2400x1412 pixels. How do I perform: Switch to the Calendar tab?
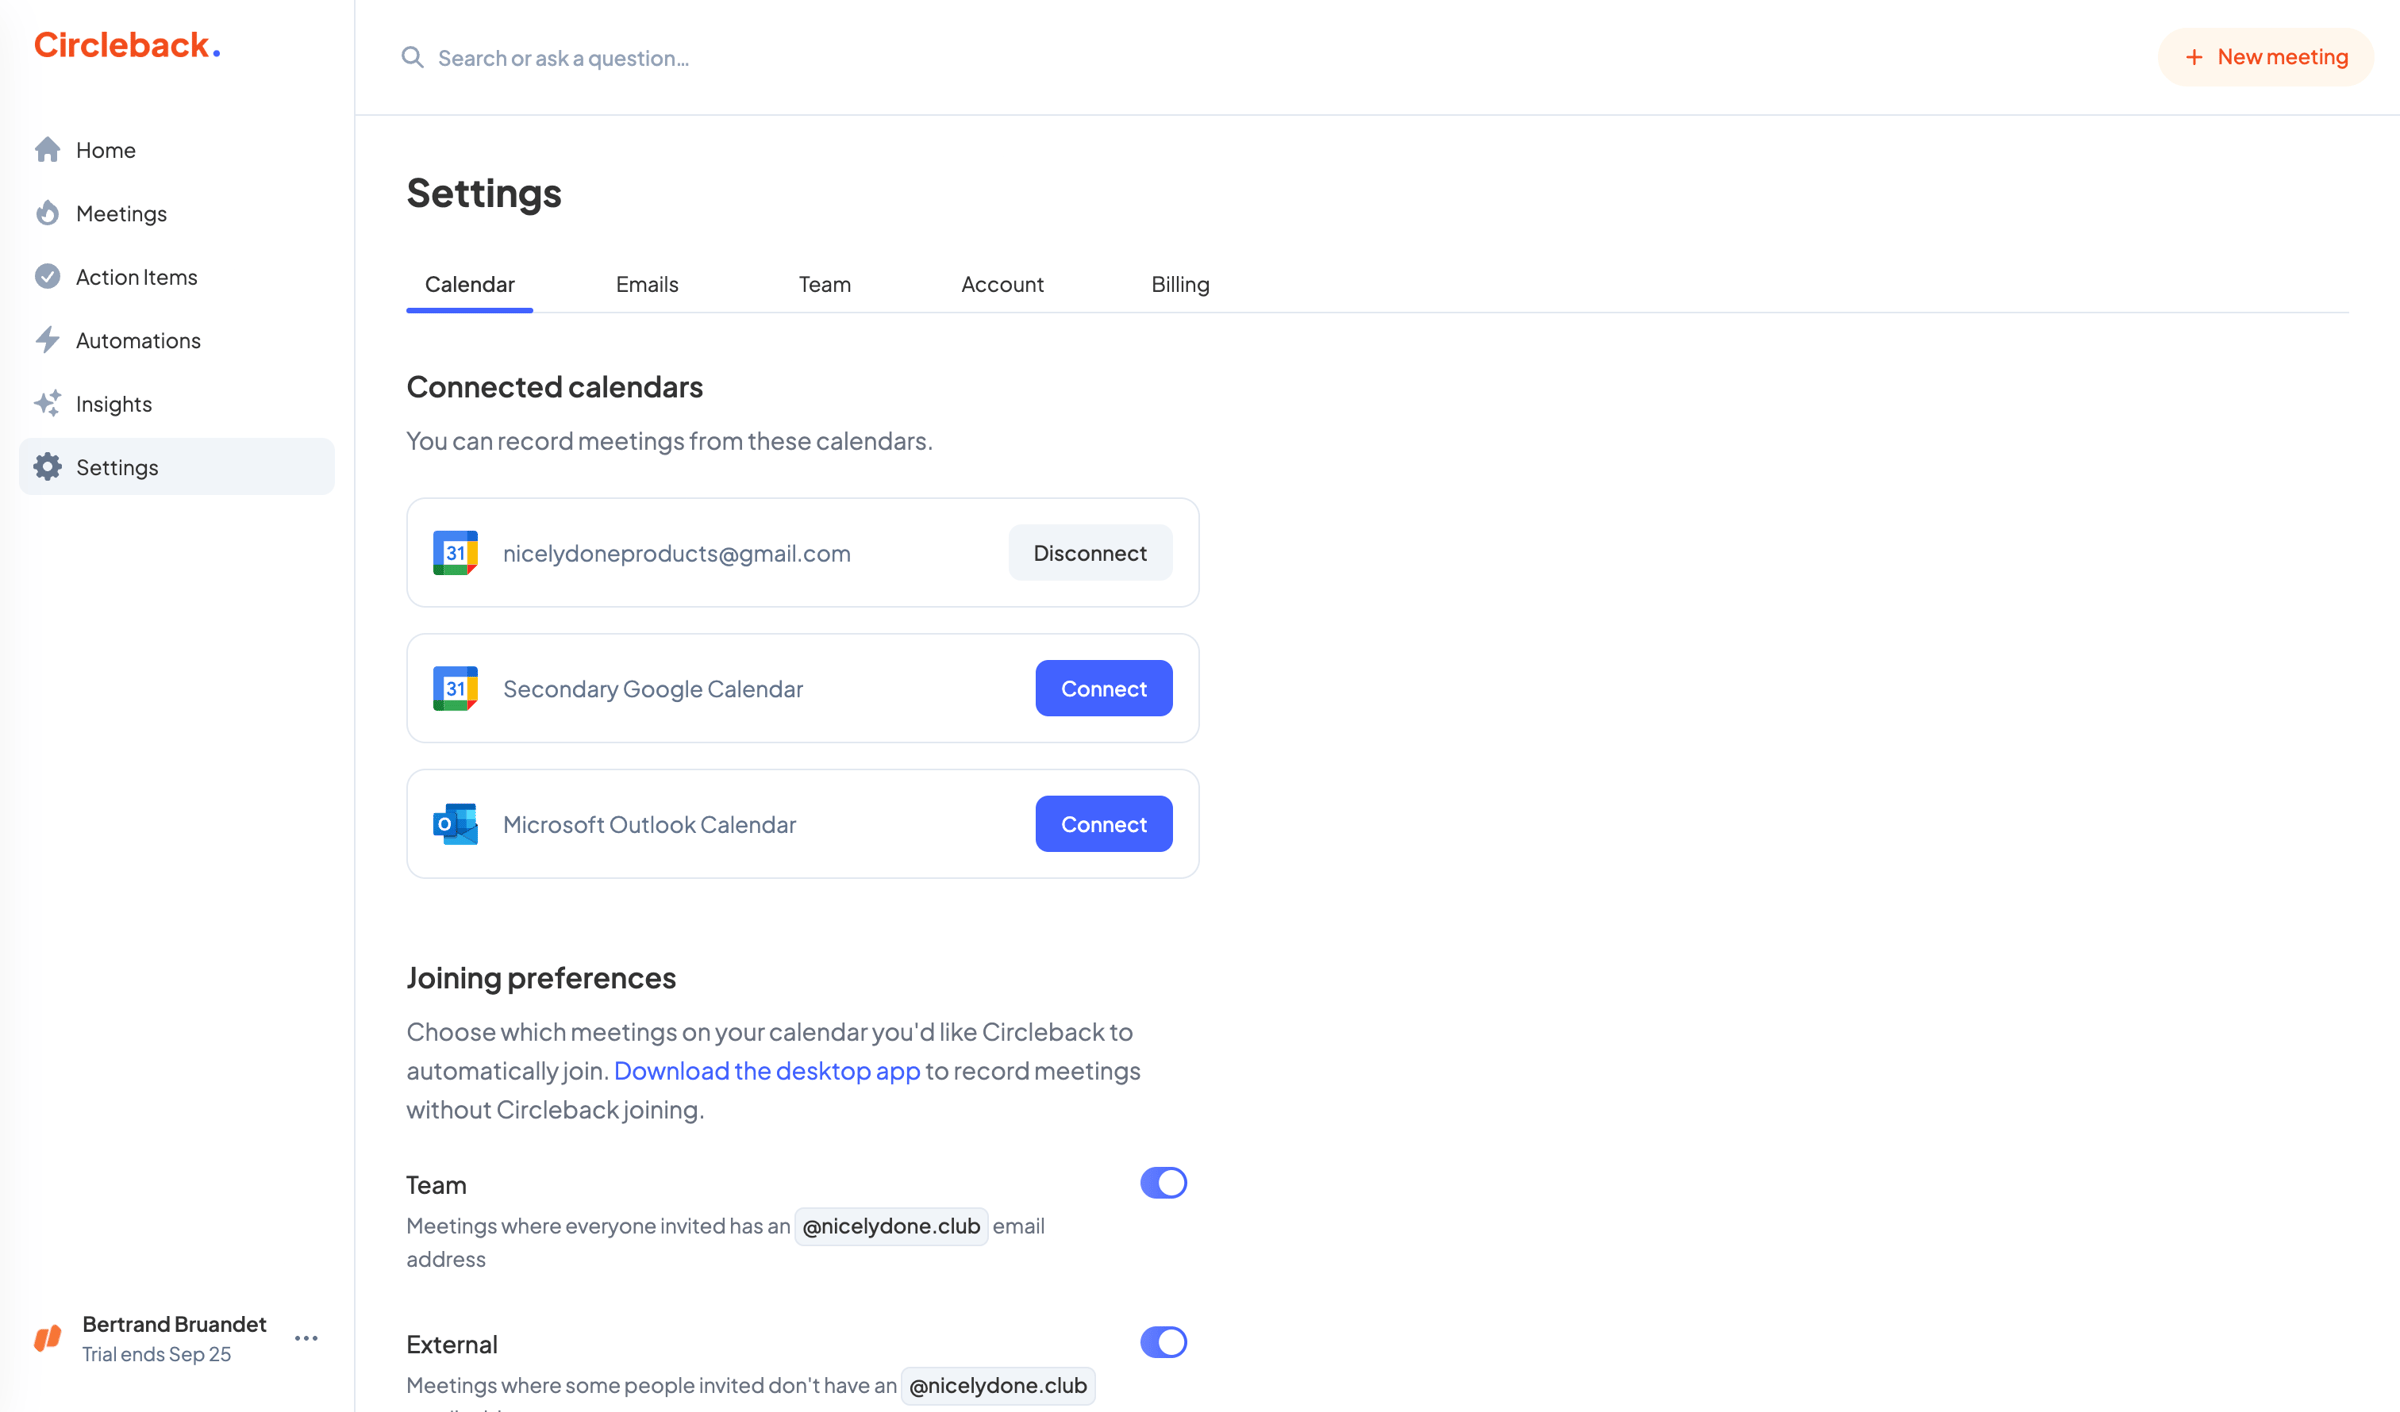469,284
